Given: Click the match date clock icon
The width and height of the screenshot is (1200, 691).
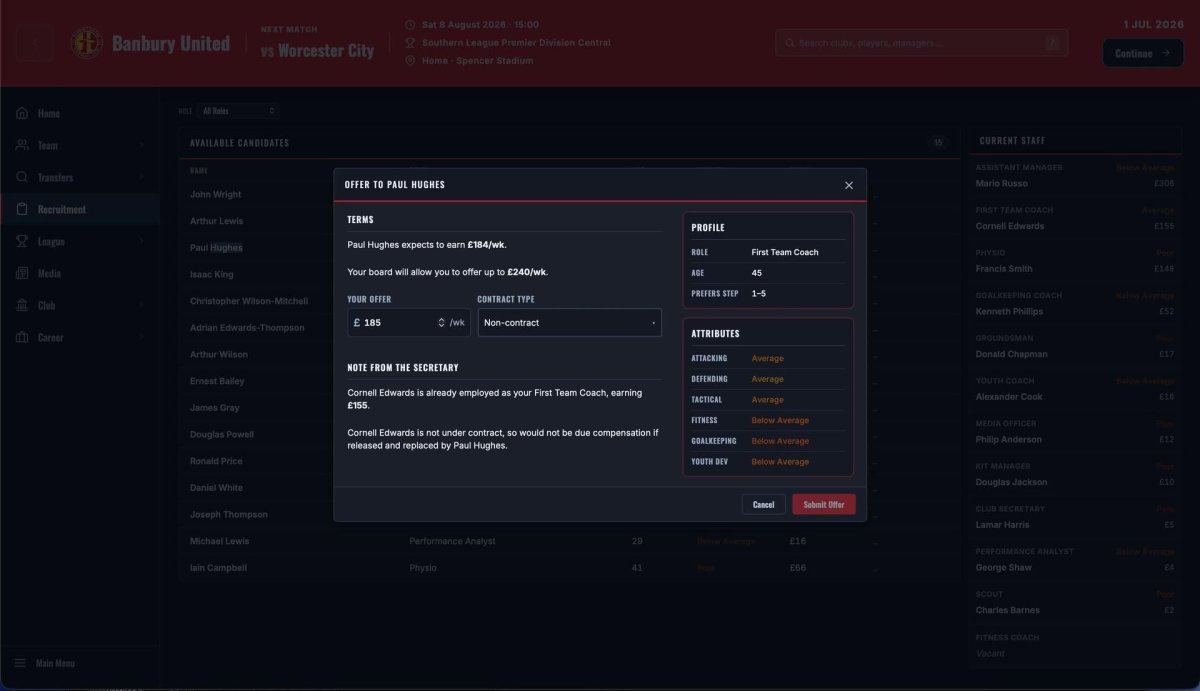Looking at the screenshot, I should coord(410,24).
